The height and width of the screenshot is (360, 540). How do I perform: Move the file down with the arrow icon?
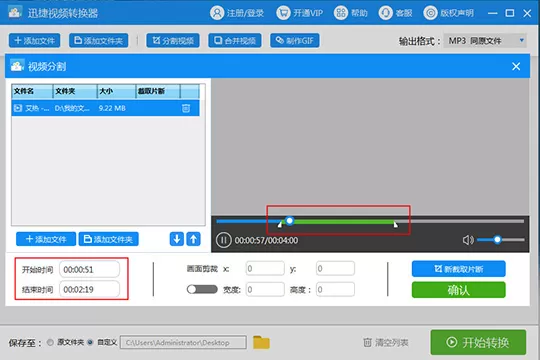(177, 239)
